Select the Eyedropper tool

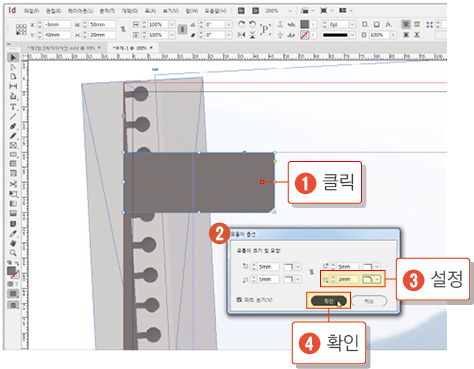click(x=13, y=233)
